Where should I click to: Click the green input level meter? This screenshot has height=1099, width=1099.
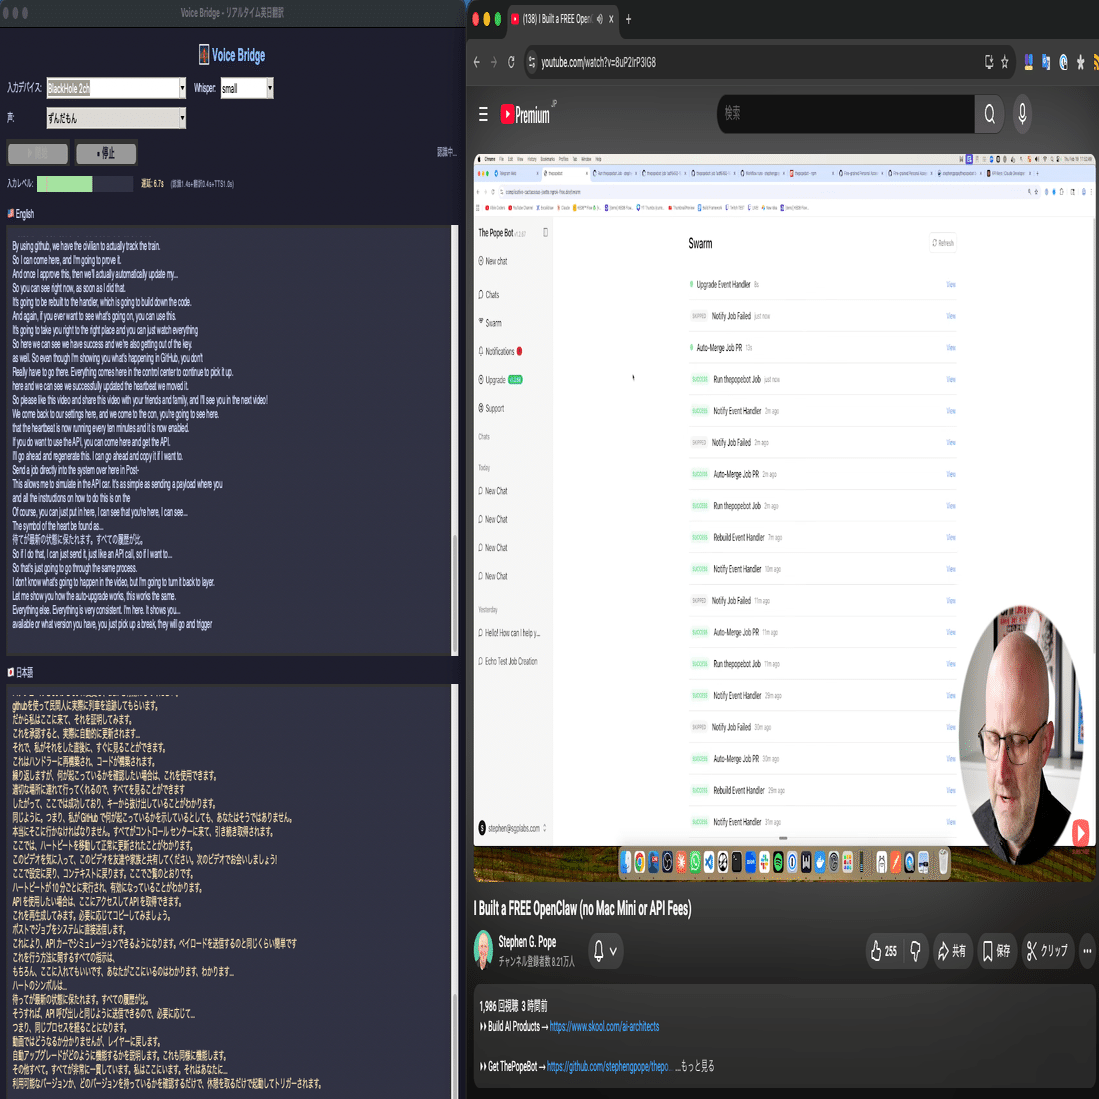64,184
